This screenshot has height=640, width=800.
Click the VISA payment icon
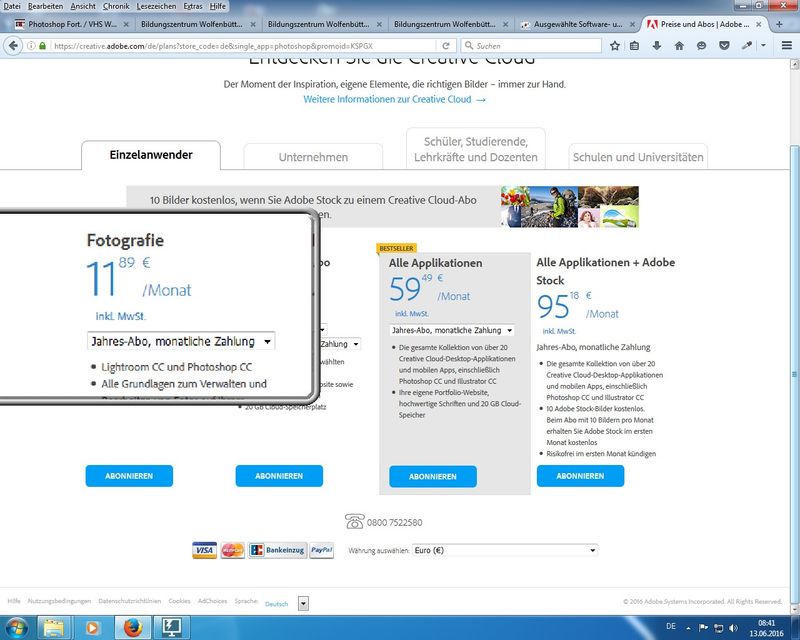pyautogui.click(x=204, y=550)
